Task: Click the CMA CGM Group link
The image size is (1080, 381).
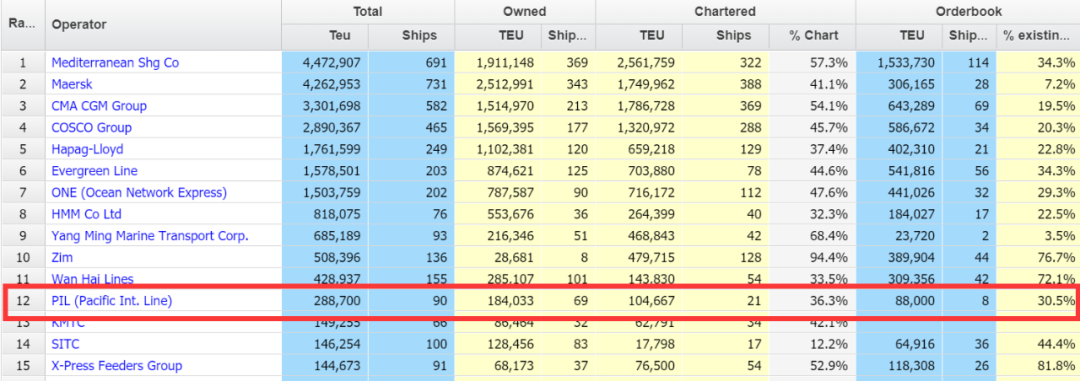Action: tap(99, 106)
